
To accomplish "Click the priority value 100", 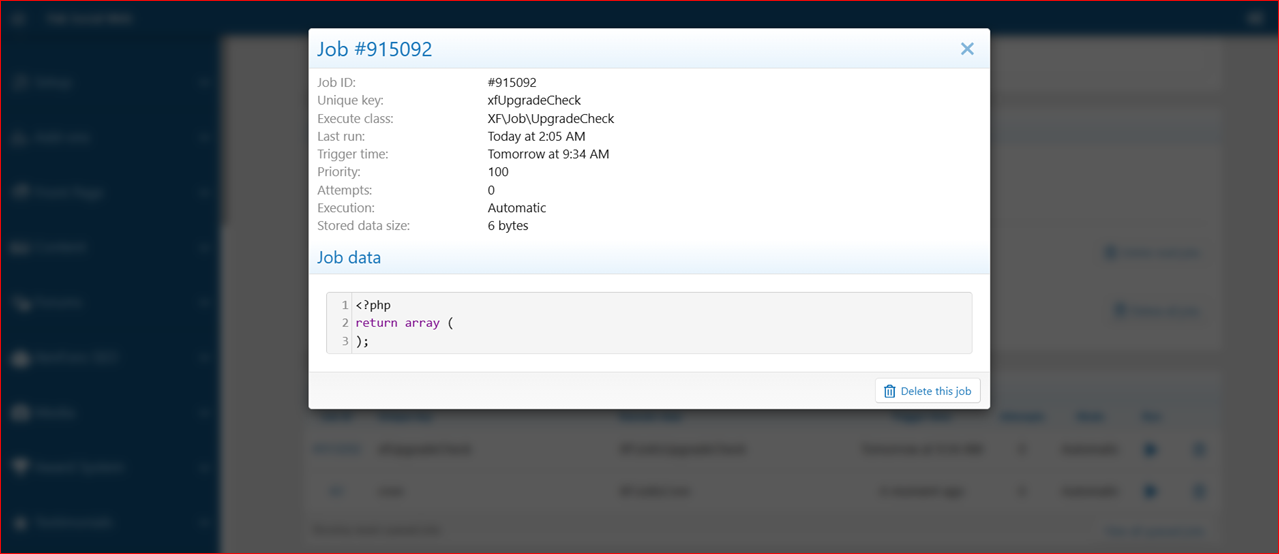I will coord(498,173).
